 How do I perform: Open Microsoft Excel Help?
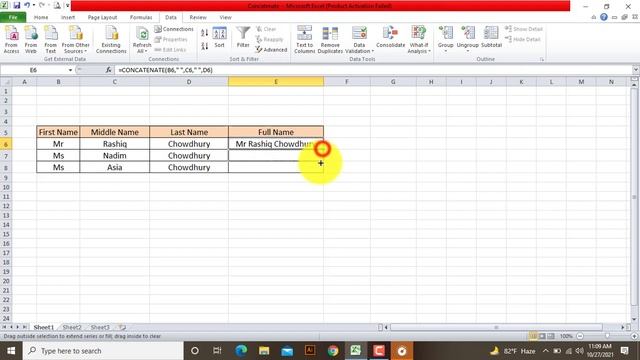coord(604,17)
